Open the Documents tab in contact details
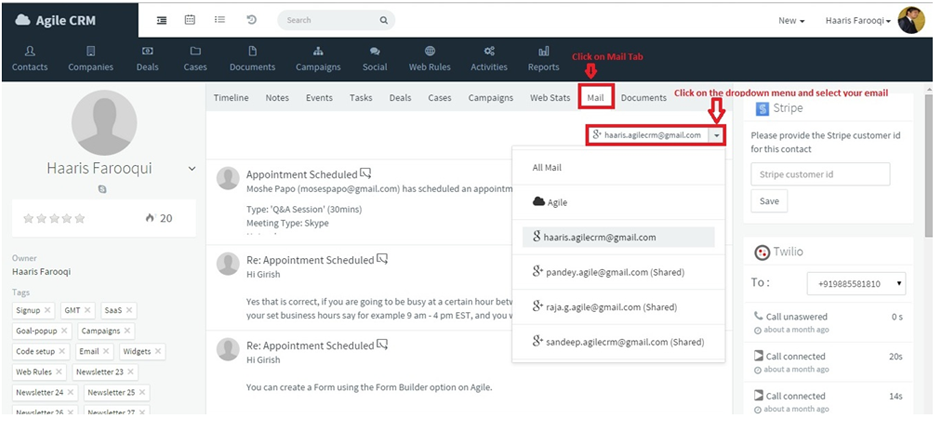This screenshot has width=936, height=432. pyautogui.click(x=644, y=97)
